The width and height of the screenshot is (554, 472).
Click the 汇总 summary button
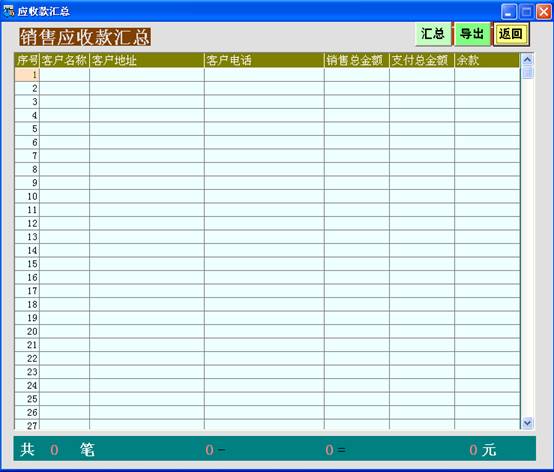tap(433, 34)
